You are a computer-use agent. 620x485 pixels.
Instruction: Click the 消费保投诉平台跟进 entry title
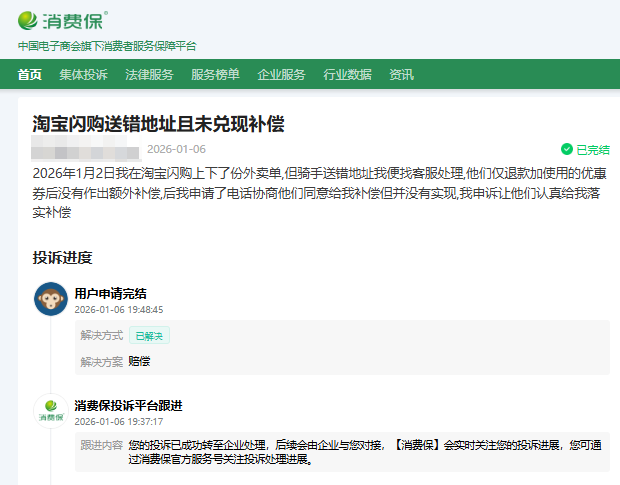click(x=128, y=406)
